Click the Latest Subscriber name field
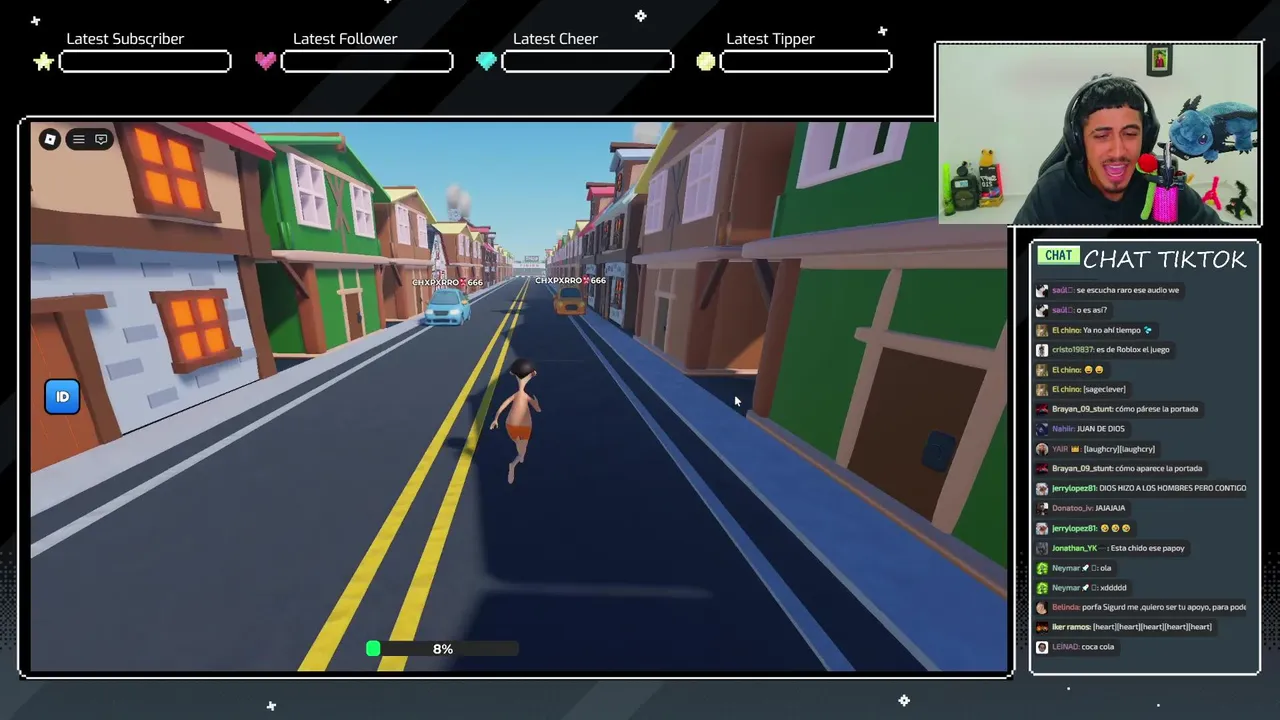1280x720 pixels. click(x=145, y=62)
